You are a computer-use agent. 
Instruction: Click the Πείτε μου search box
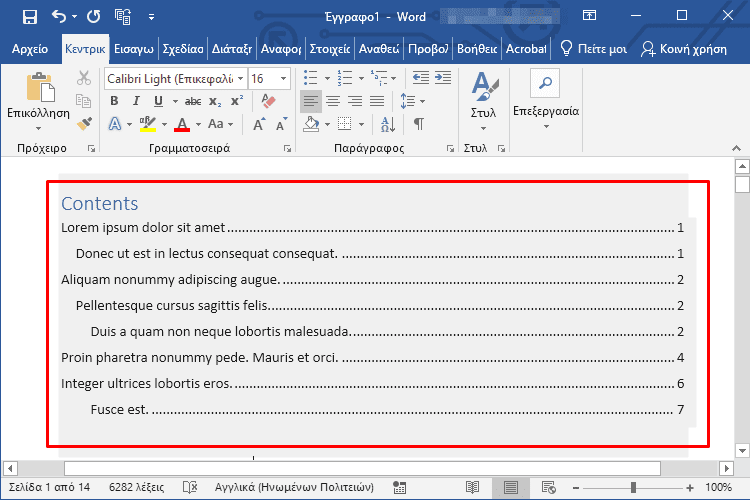tap(594, 49)
